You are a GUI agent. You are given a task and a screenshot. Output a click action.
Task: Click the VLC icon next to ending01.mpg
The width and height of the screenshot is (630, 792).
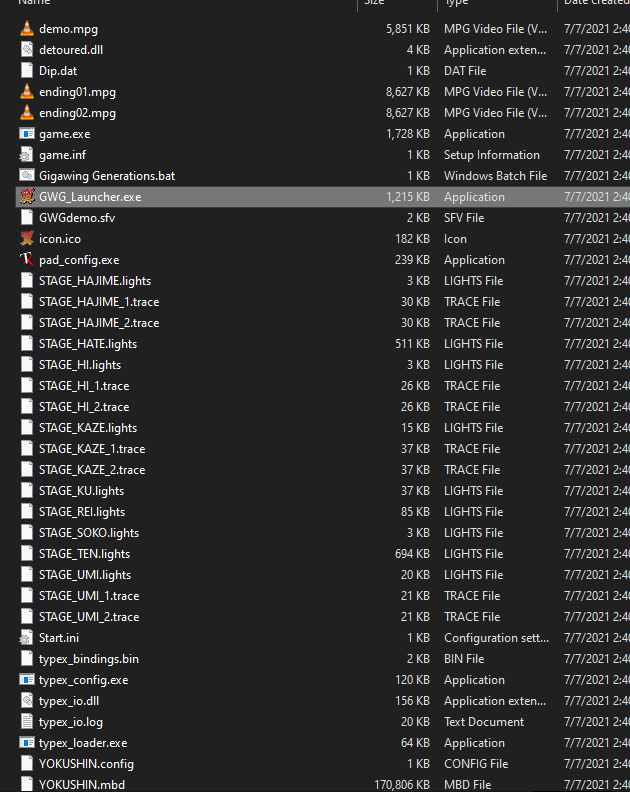coord(27,92)
